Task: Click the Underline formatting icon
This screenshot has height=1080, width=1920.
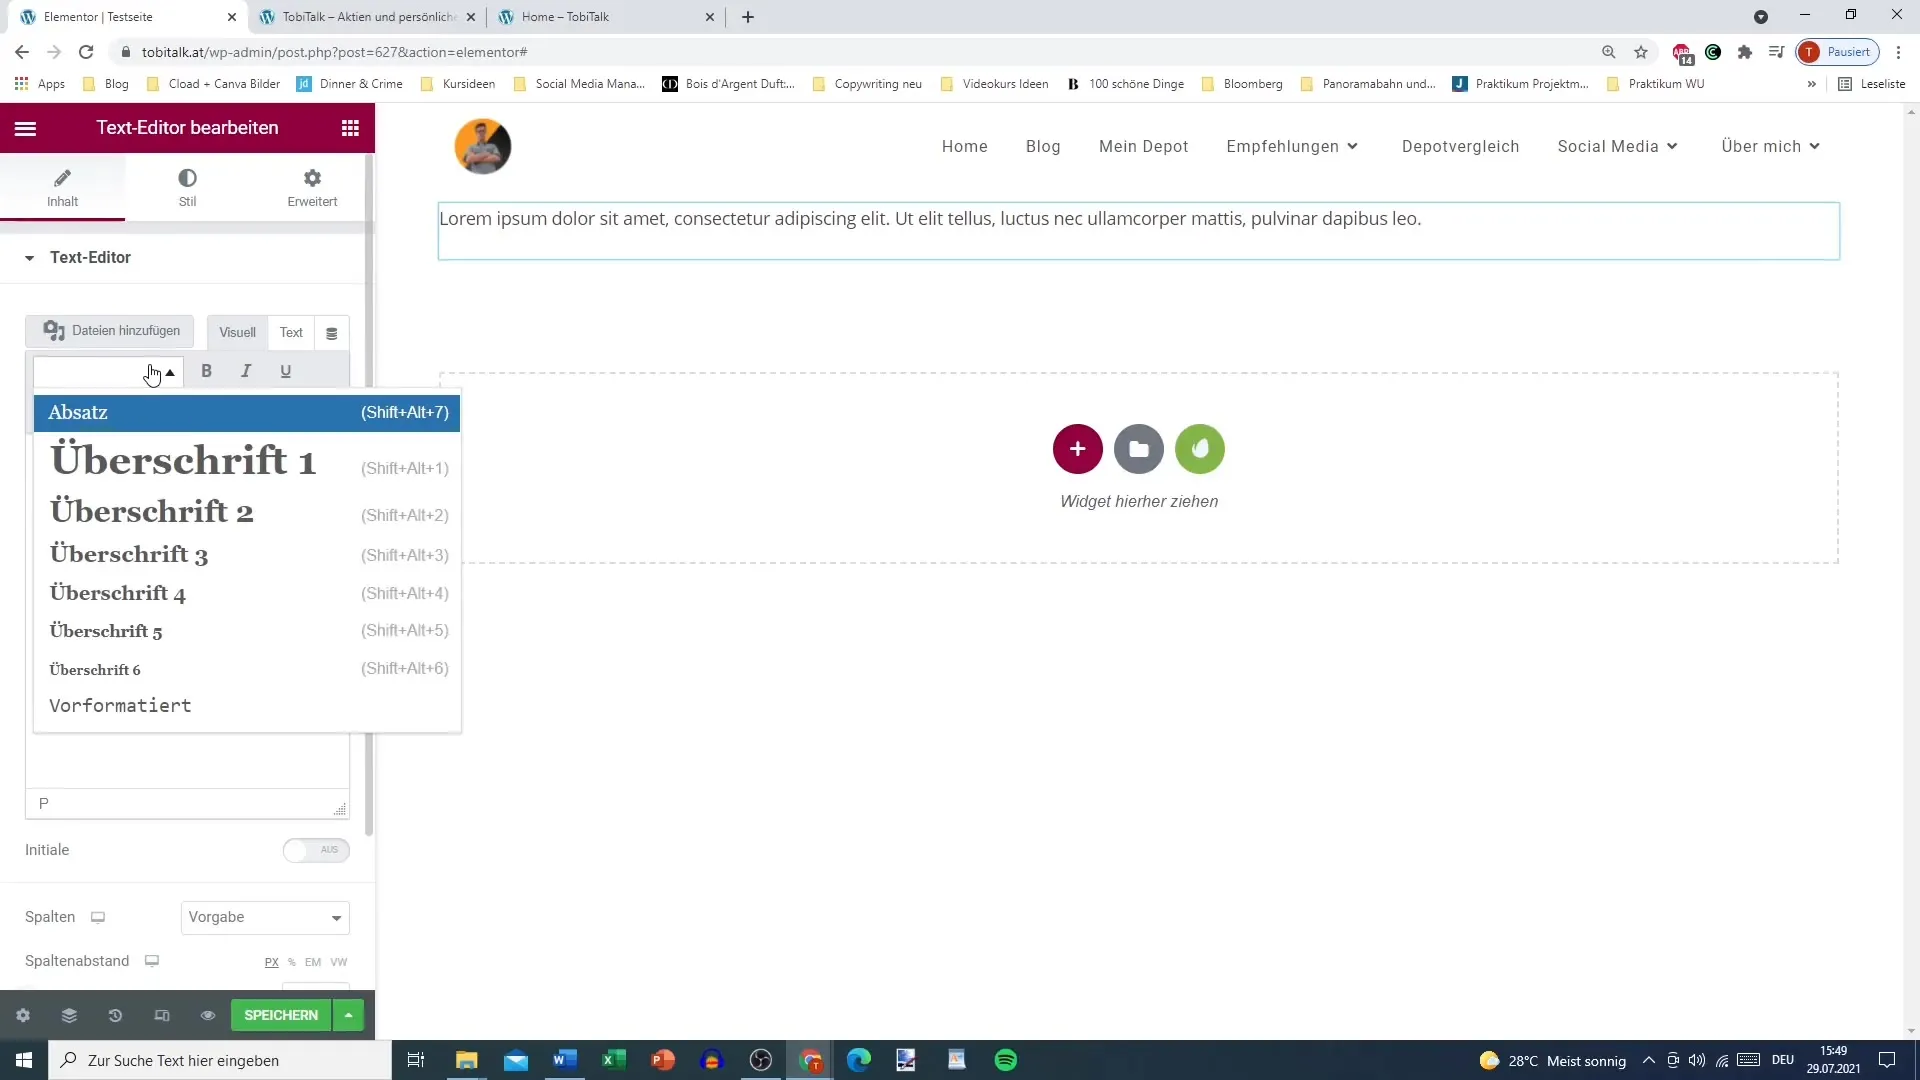Action: pyautogui.click(x=286, y=371)
